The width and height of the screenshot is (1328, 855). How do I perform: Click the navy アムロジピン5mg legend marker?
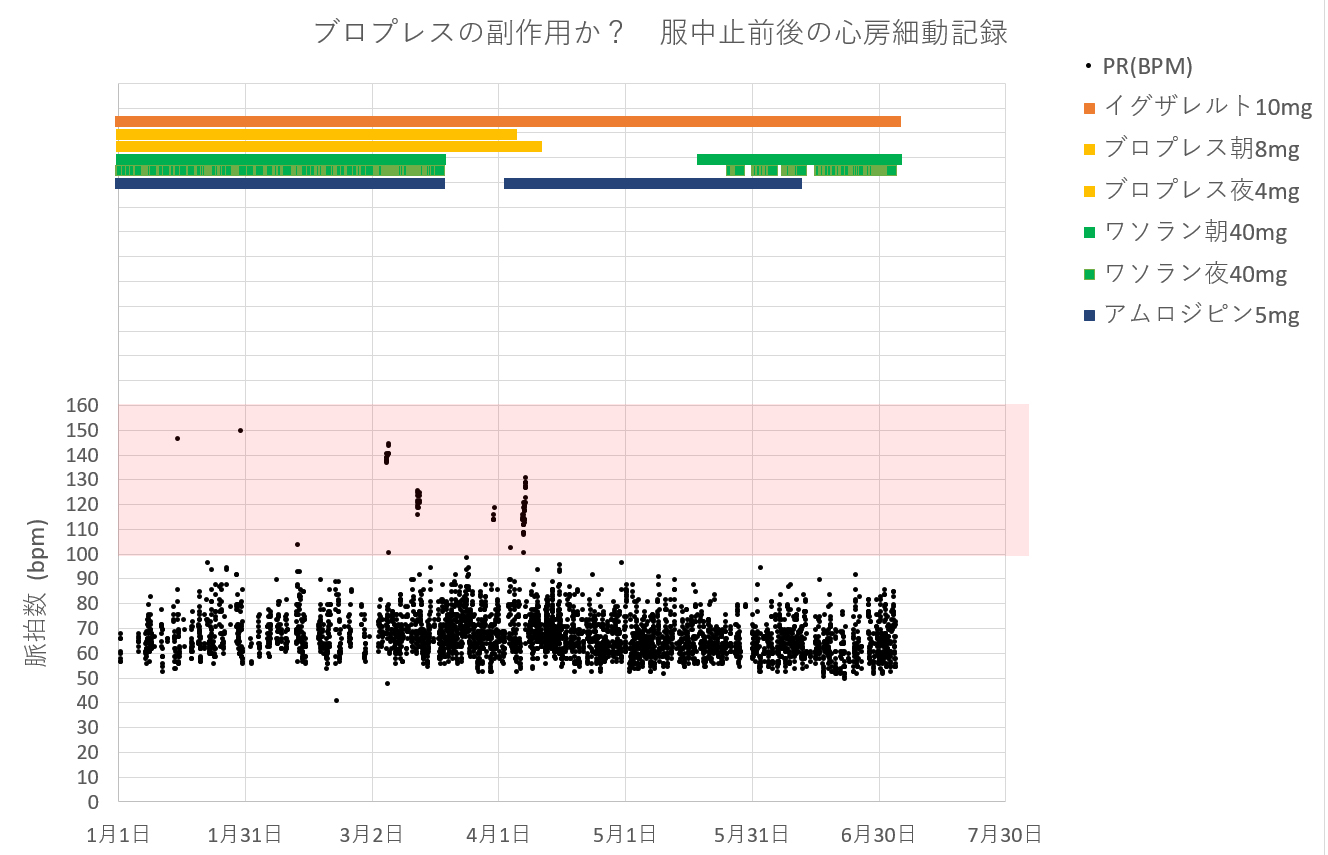1090,315
